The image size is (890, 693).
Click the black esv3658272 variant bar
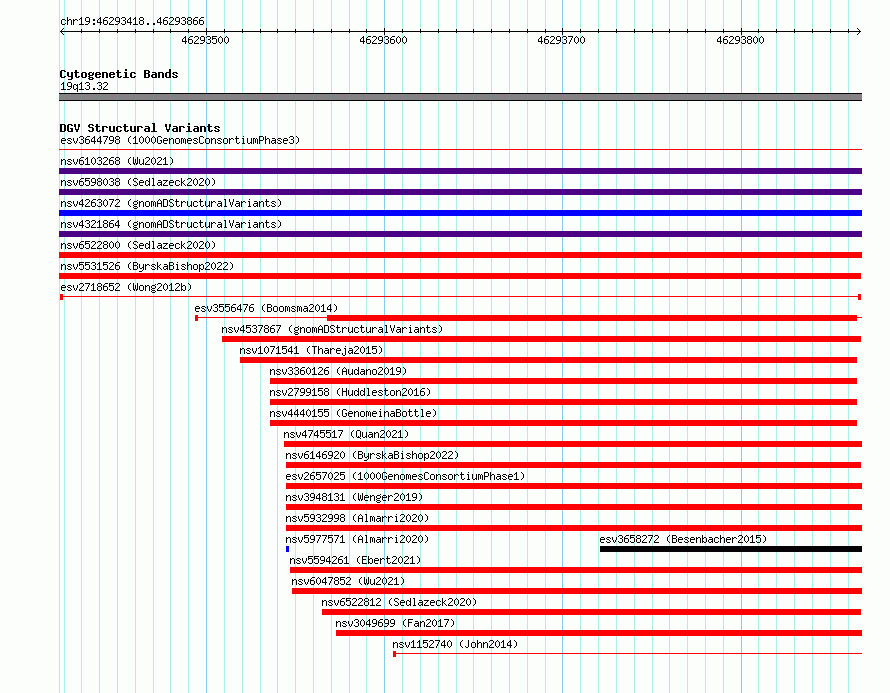tap(731, 549)
